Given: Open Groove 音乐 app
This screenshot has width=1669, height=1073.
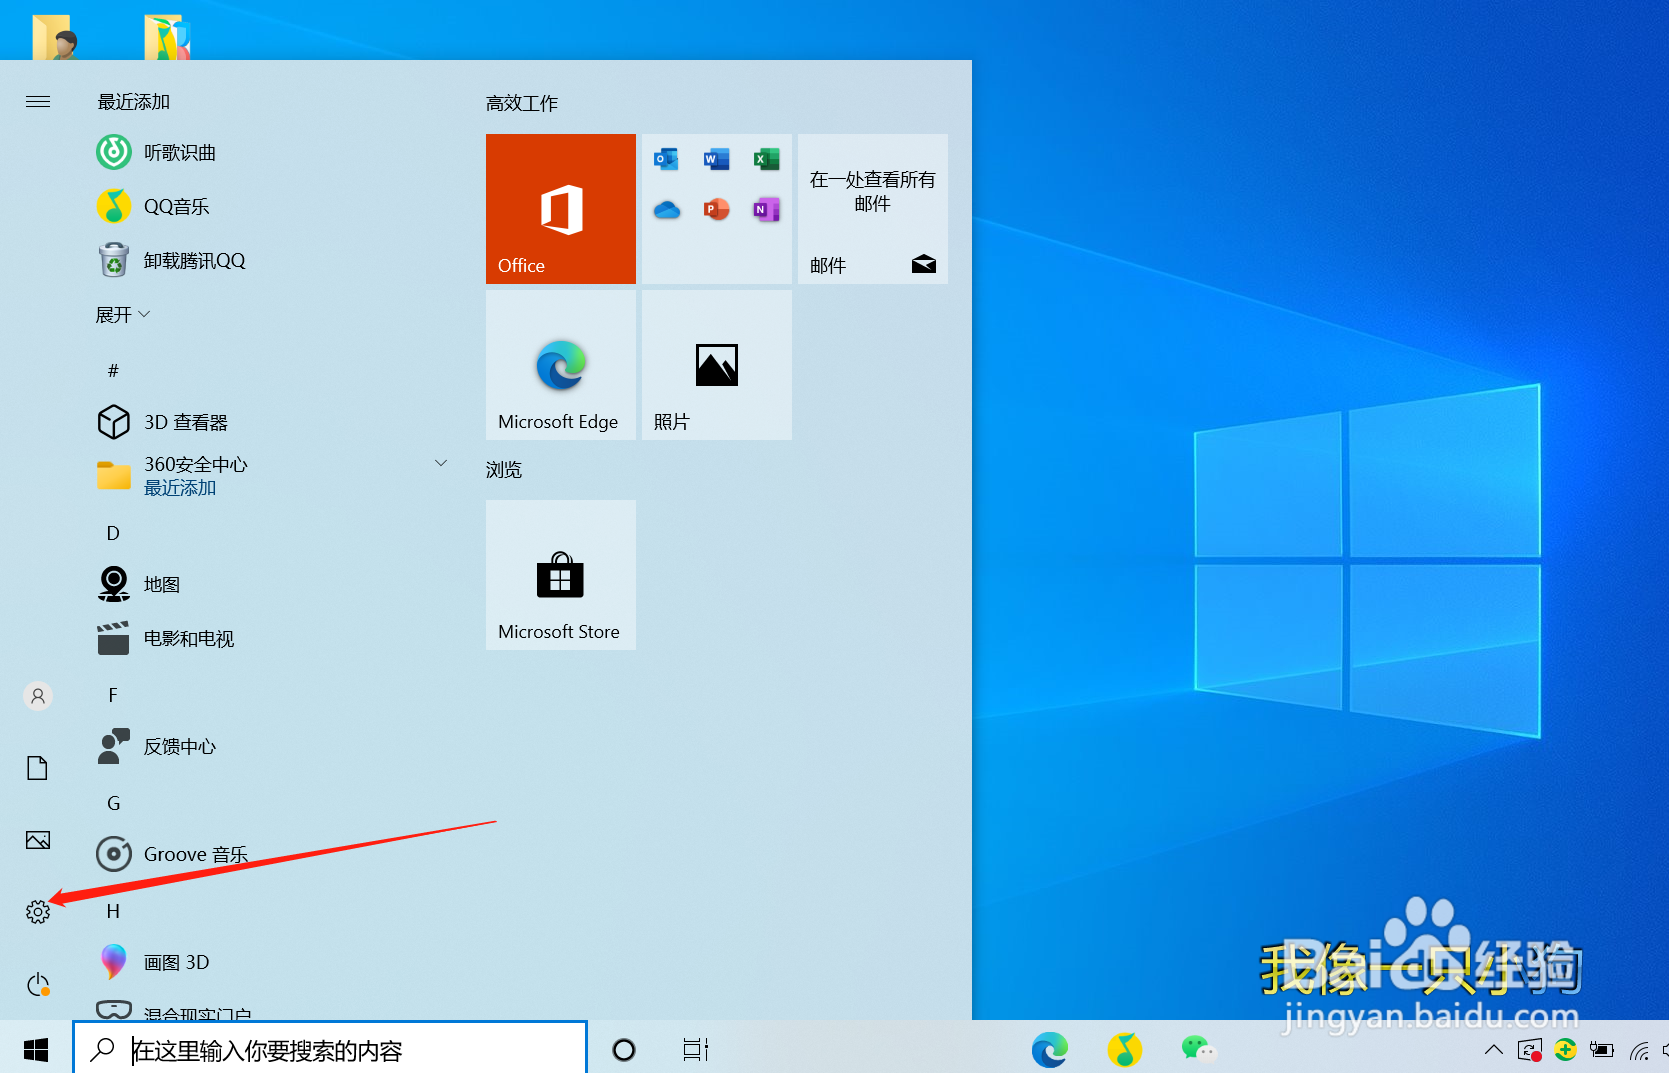Looking at the screenshot, I should tap(270, 854).
